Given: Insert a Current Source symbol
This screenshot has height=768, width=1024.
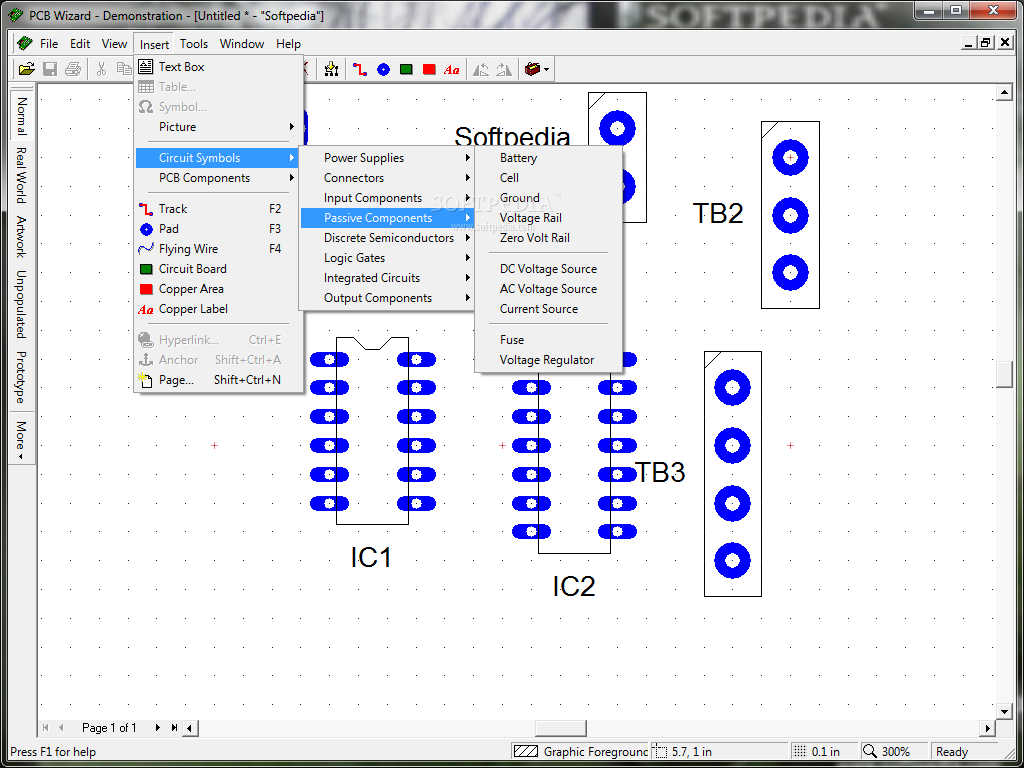Looking at the screenshot, I should (x=549, y=309).
